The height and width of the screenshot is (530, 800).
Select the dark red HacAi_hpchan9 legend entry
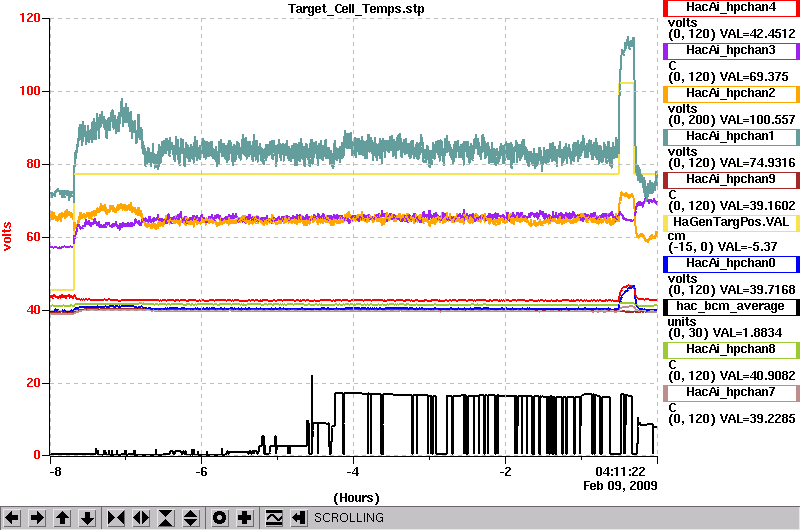731,180
